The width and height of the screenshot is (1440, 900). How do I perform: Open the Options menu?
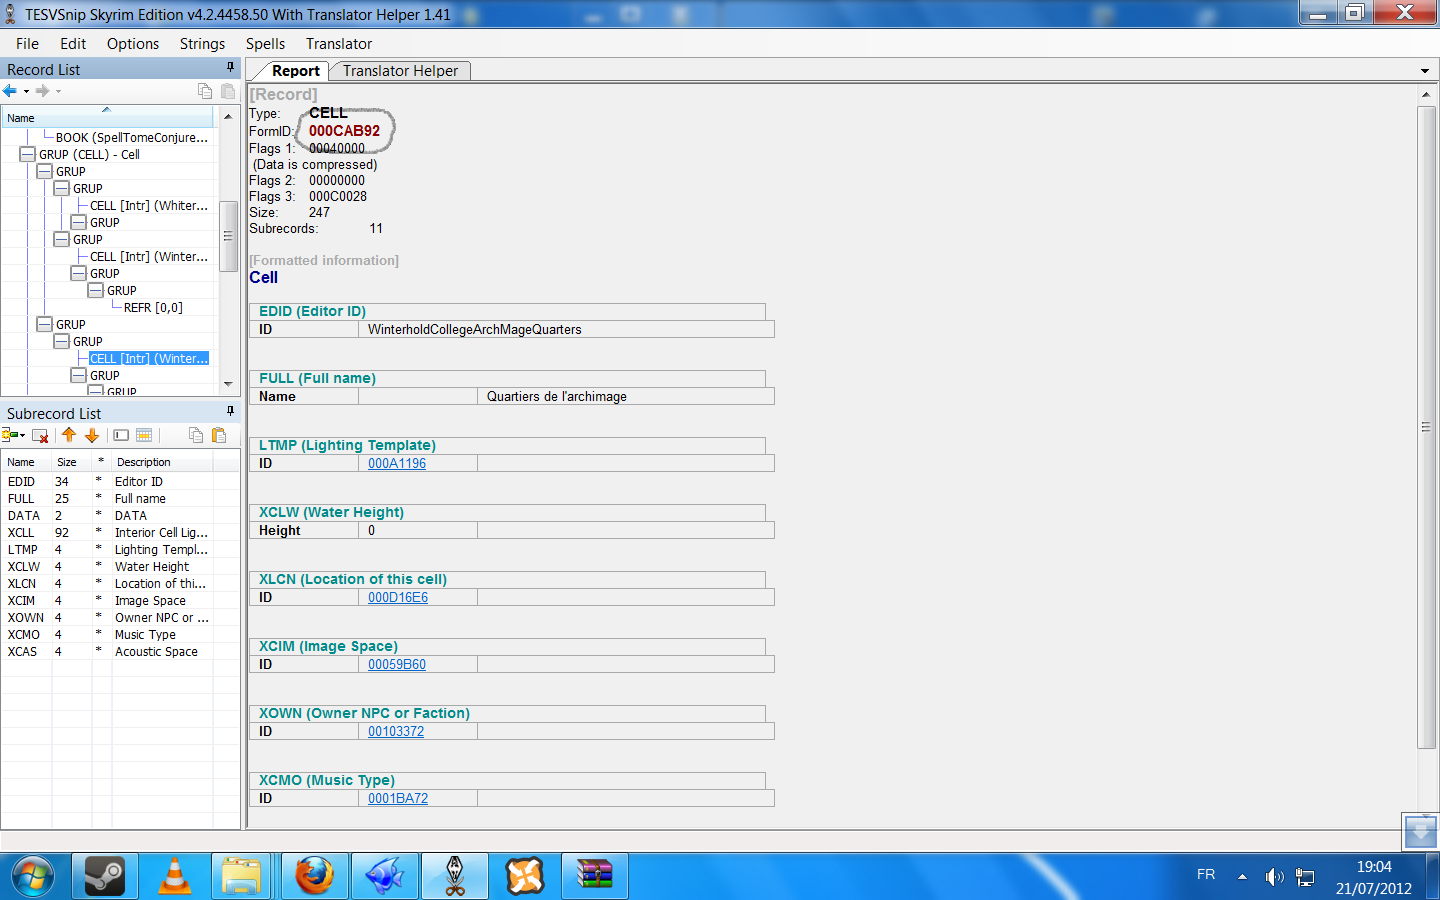pyautogui.click(x=133, y=44)
